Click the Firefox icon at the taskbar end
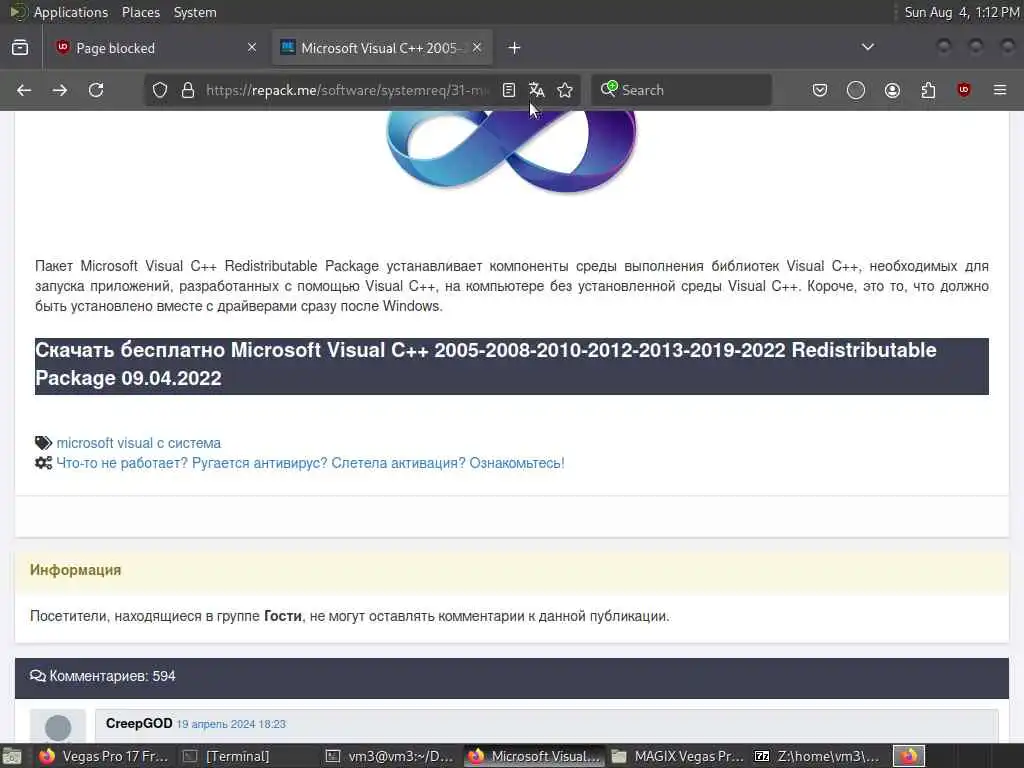 909,756
